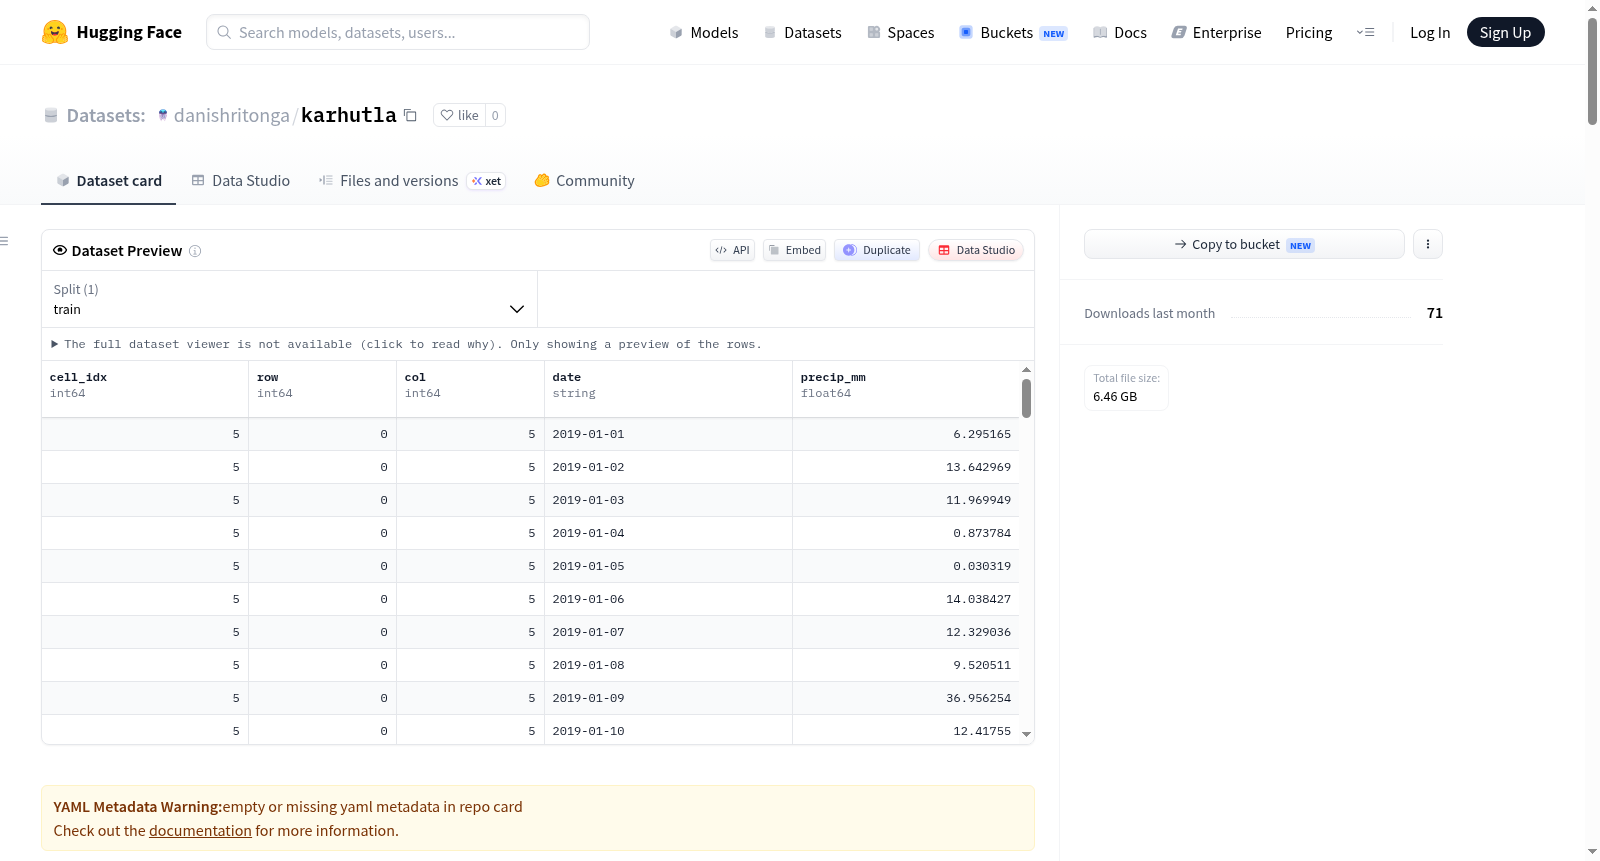1600x861 pixels.
Task: Open the Split train dropdown
Action: (x=290, y=299)
